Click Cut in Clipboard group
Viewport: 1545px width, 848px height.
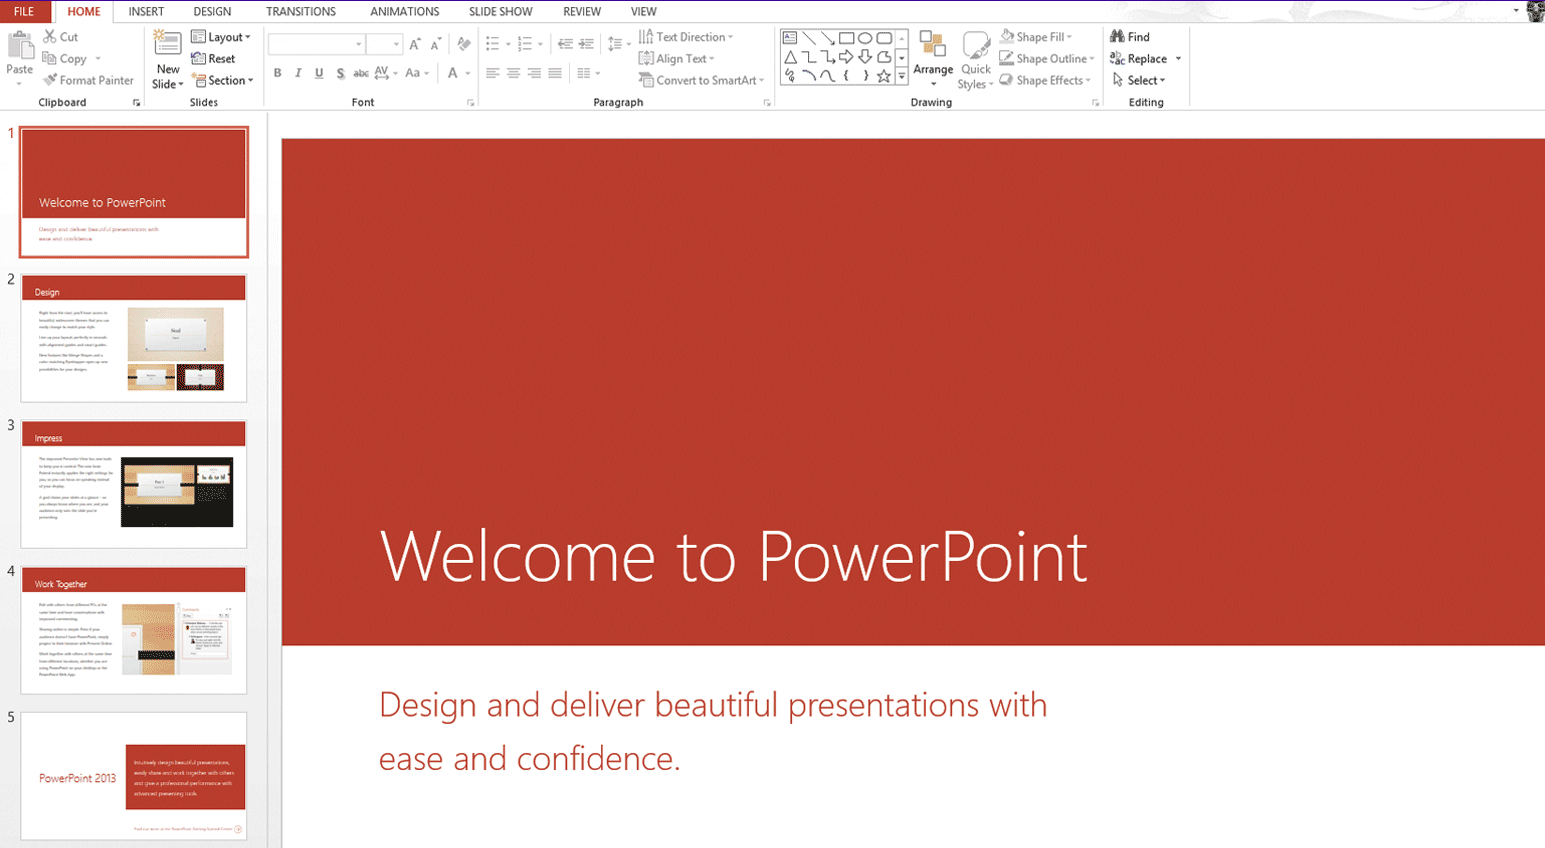[x=61, y=37]
